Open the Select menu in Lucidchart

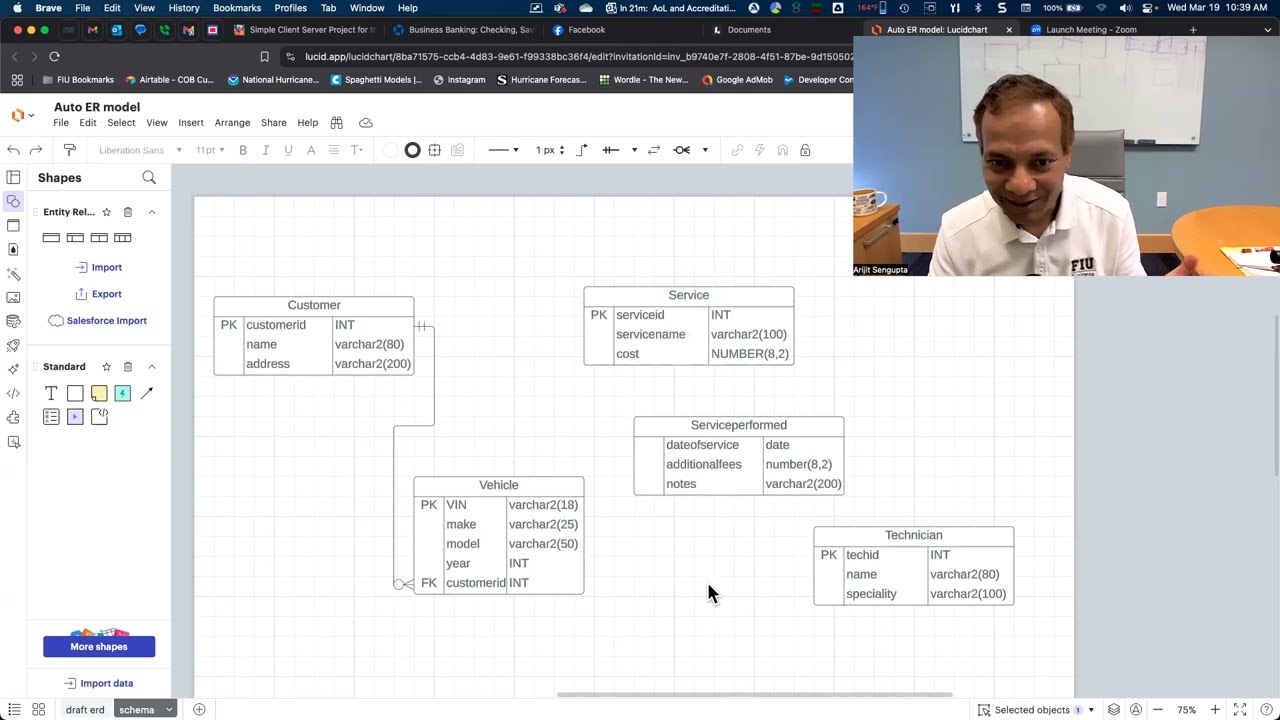pos(121,123)
